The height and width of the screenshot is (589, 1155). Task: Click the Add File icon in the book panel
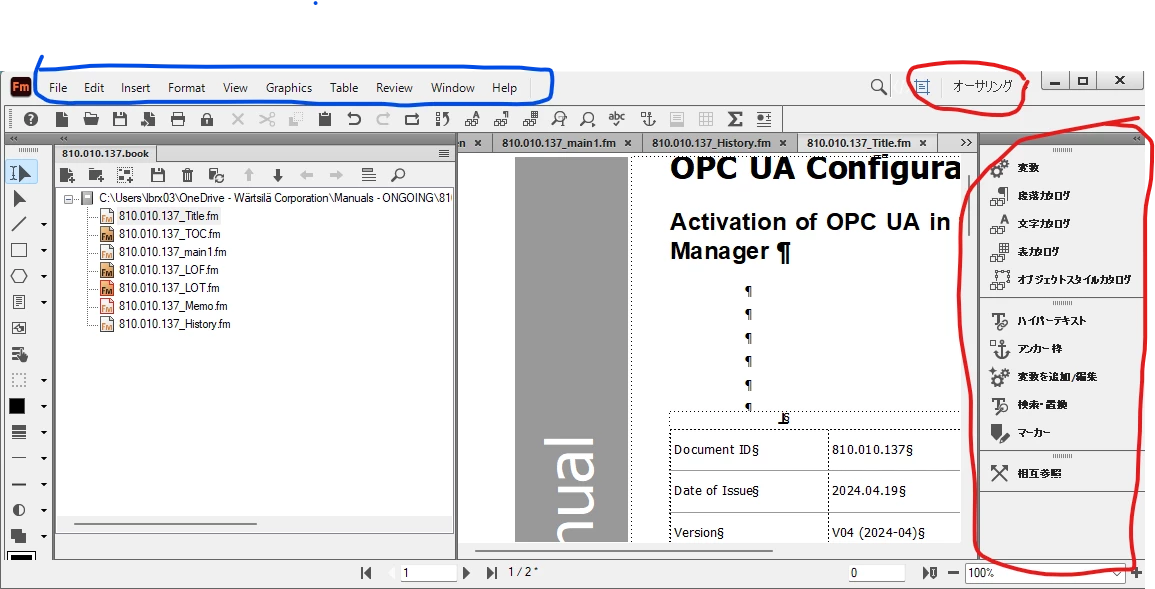pyautogui.click(x=67, y=174)
